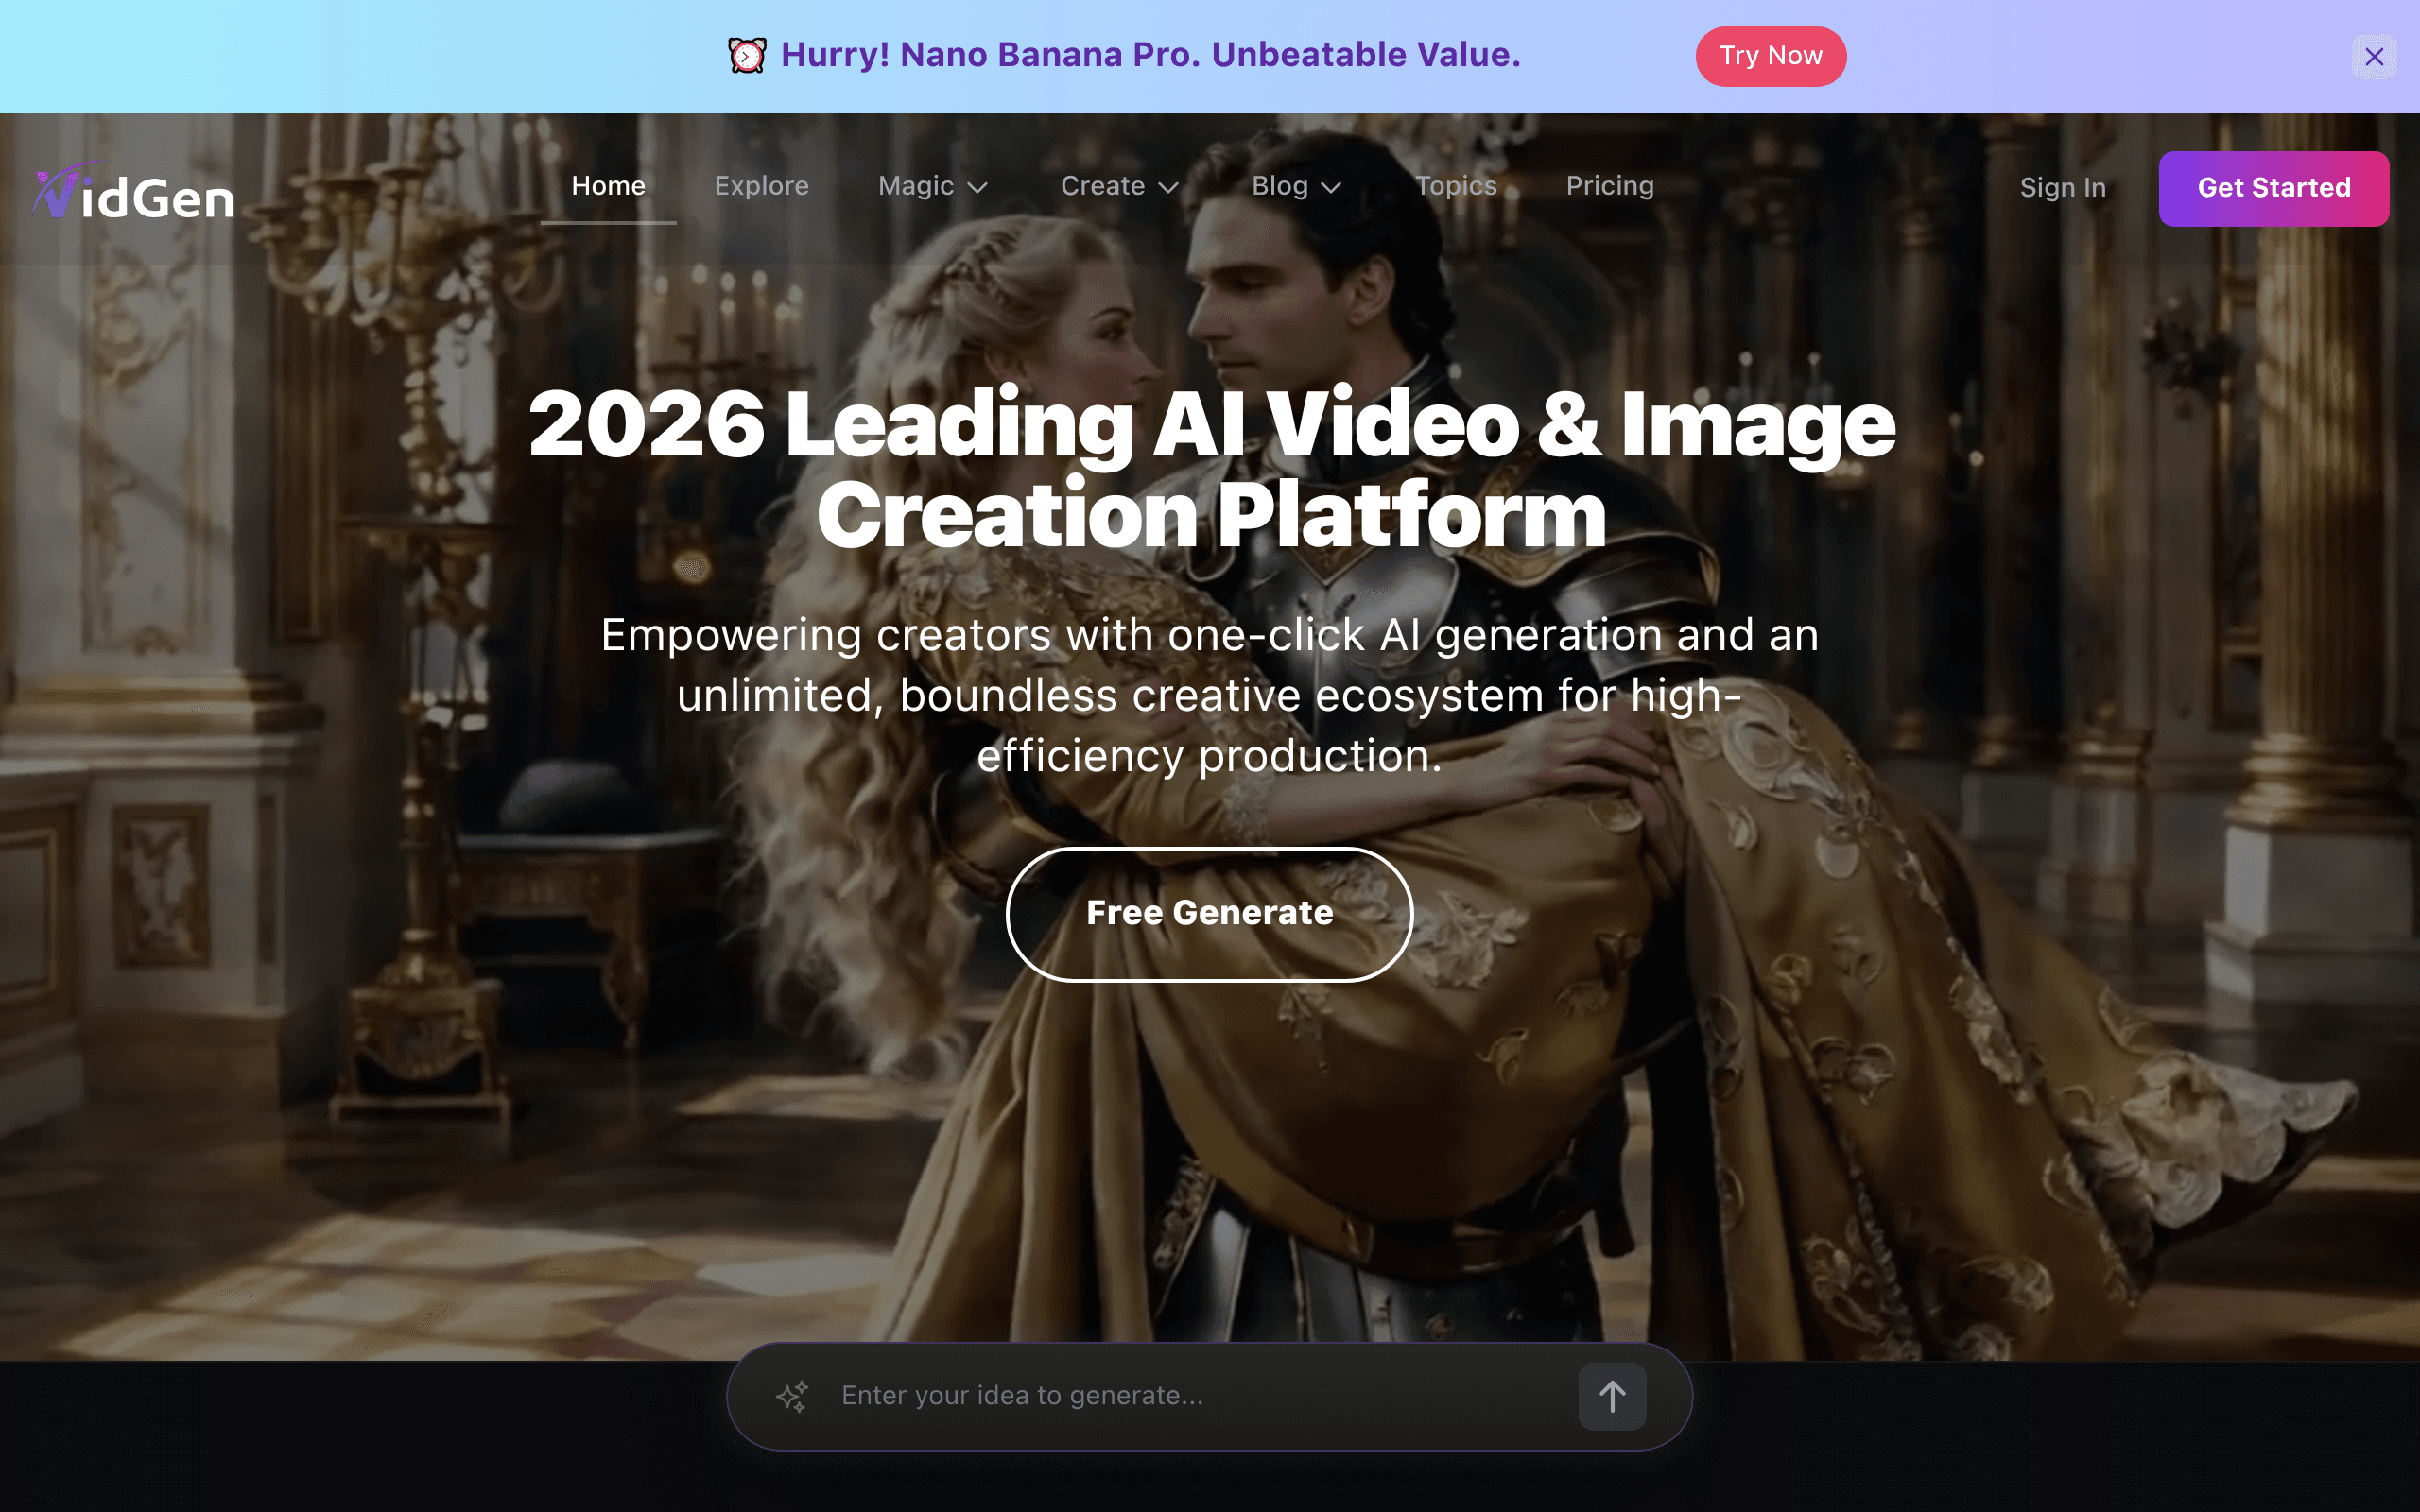Open the Pricing page

pos(1610,186)
